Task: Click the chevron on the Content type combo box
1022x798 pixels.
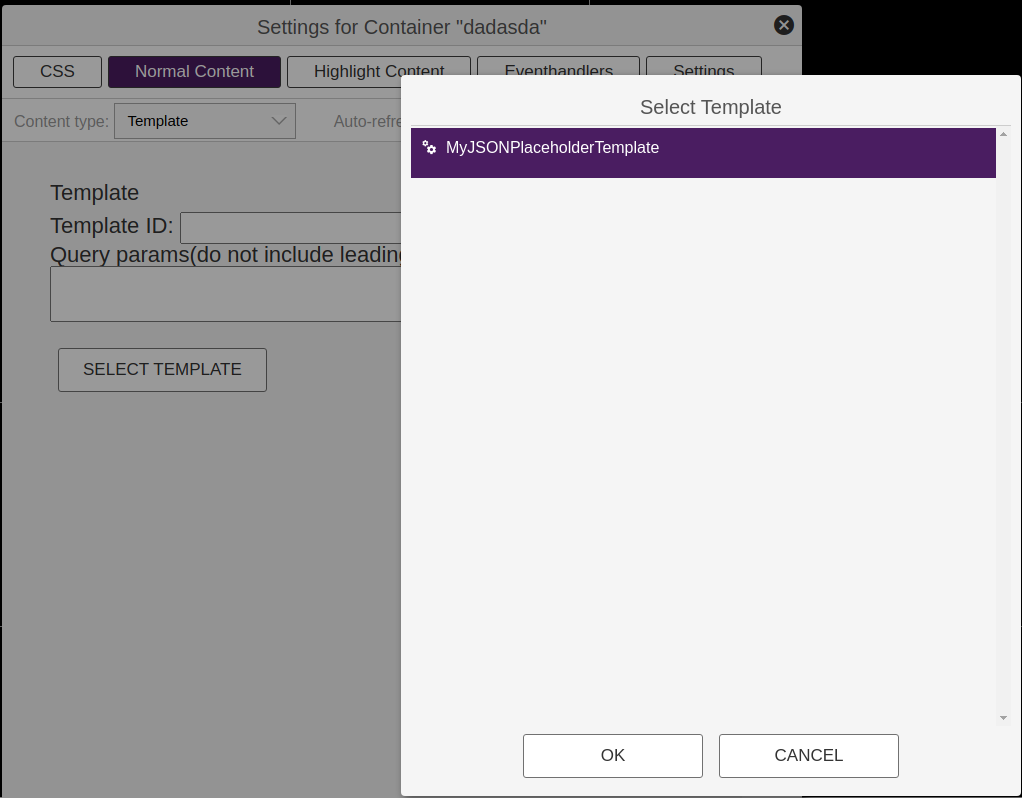Action: (279, 121)
